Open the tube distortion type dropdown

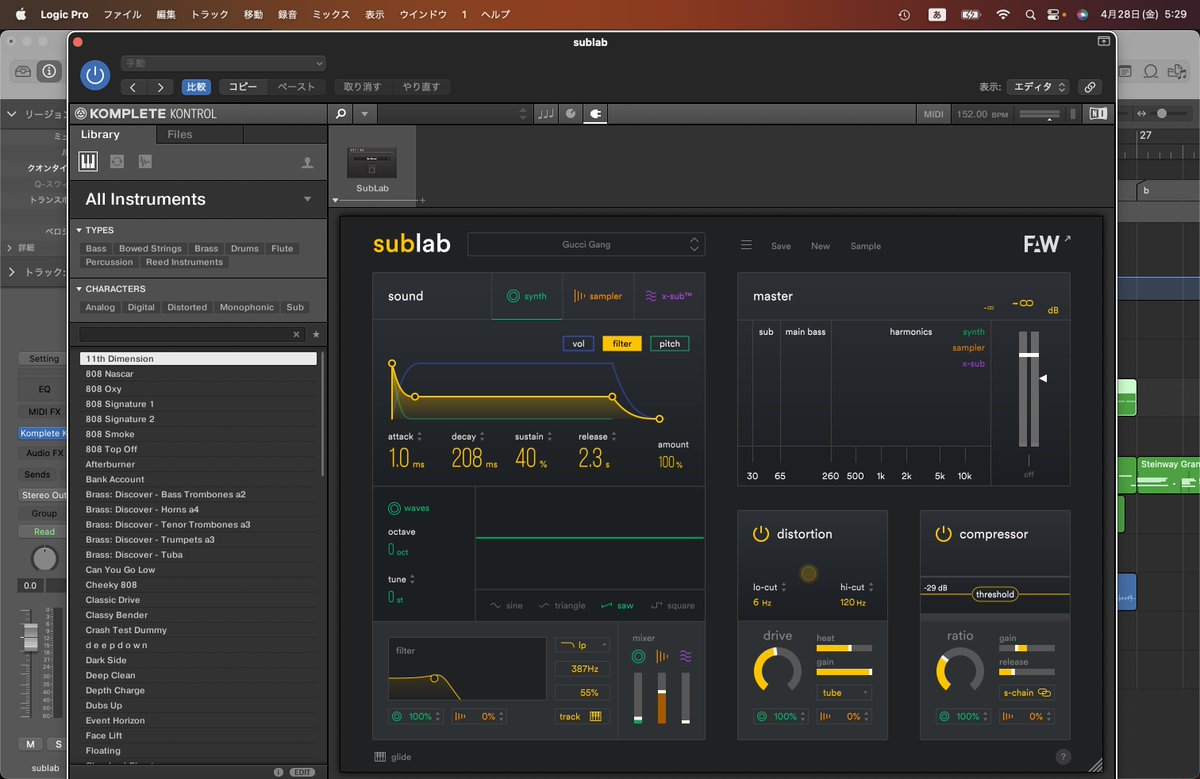tap(845, 692)
